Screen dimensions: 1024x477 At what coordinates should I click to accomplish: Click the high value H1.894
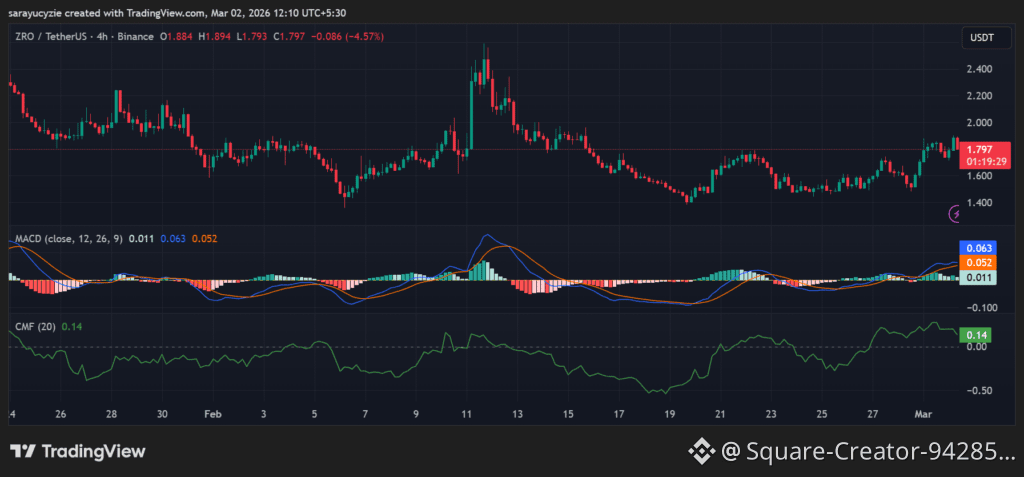pyautogui.click(x=217, y=37)
